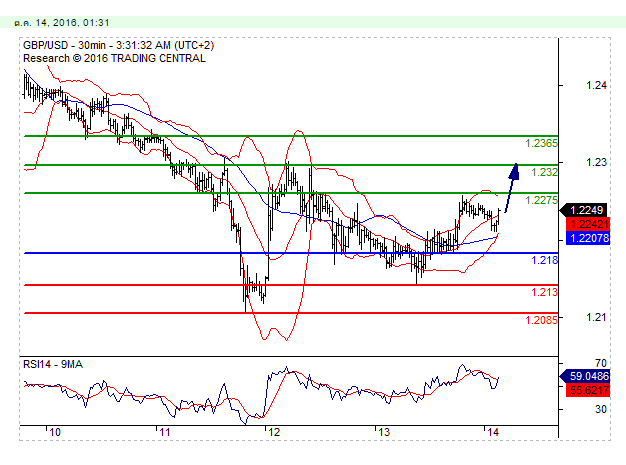626x465 pixels.
Task: Click the 1.21 price axis label
Action: click(596, 317)
